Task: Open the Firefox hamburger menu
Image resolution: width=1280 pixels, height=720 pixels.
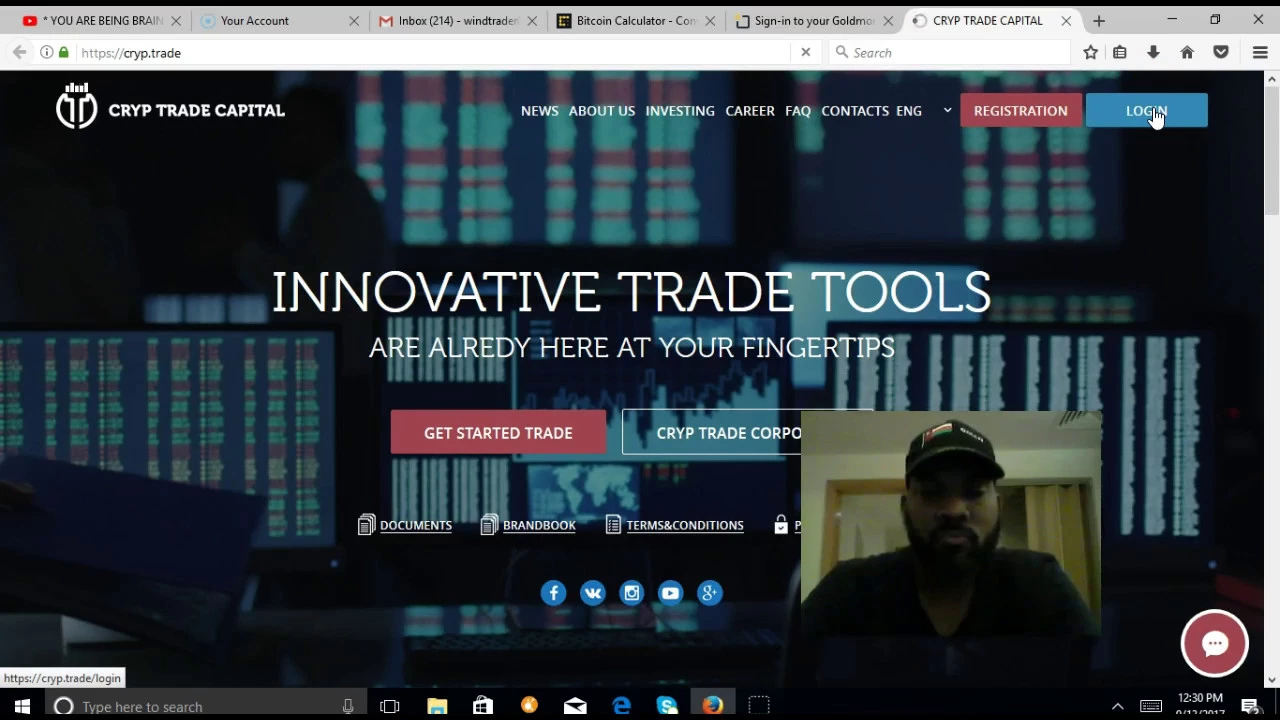Action: coord(1260,52)
